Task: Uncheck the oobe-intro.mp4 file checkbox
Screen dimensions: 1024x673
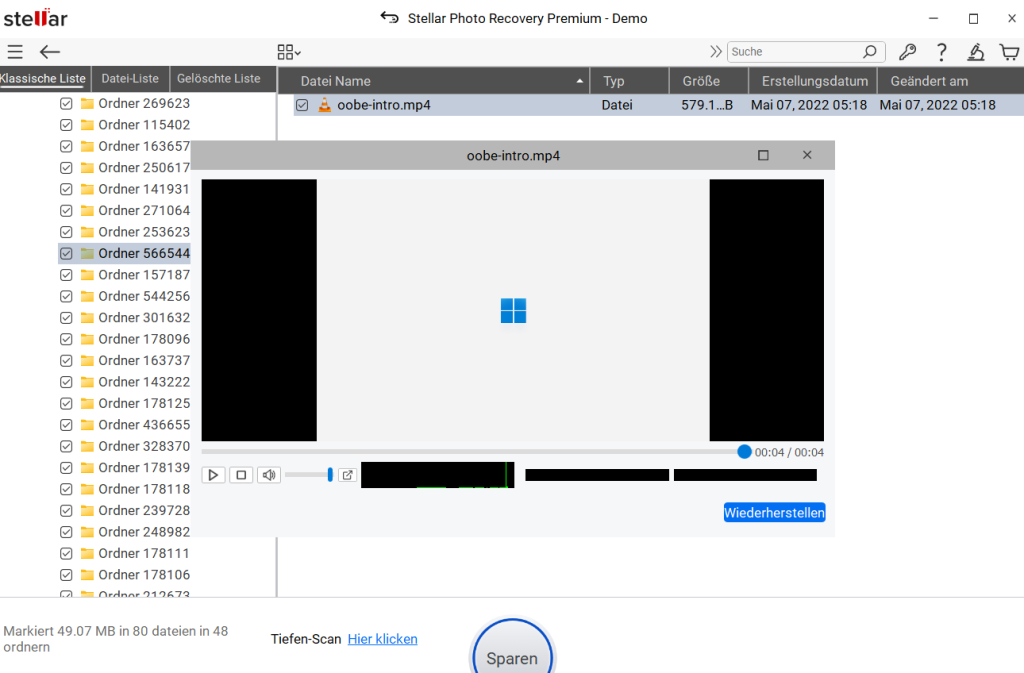Action: 302,105
